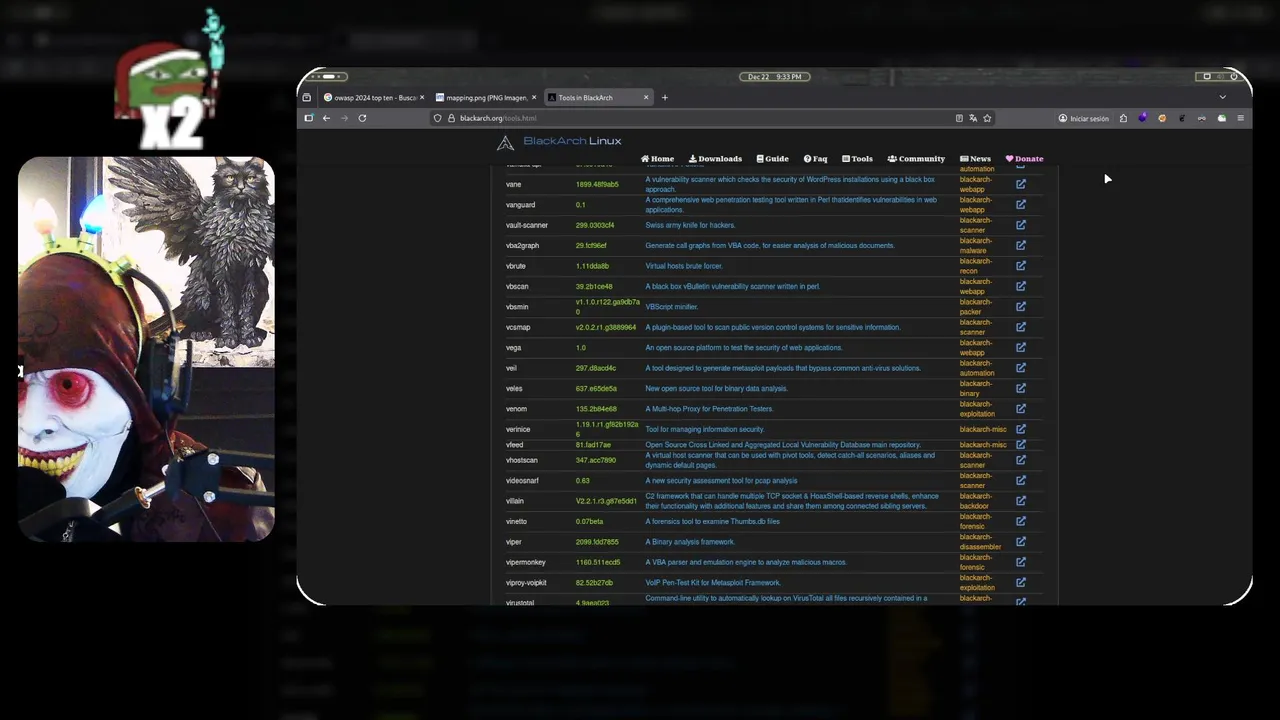The height and width of the screenshot is (720, 1280).
Task: Click version 1899.48f9ab5 of vane
Action: 597,185
